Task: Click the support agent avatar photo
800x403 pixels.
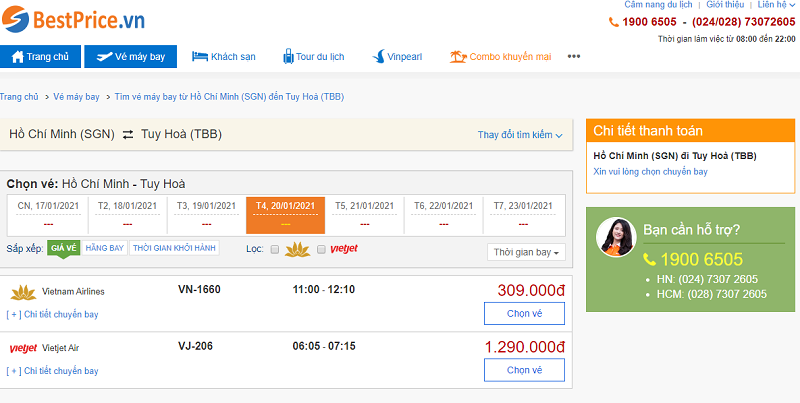Action: coord(616,238)
